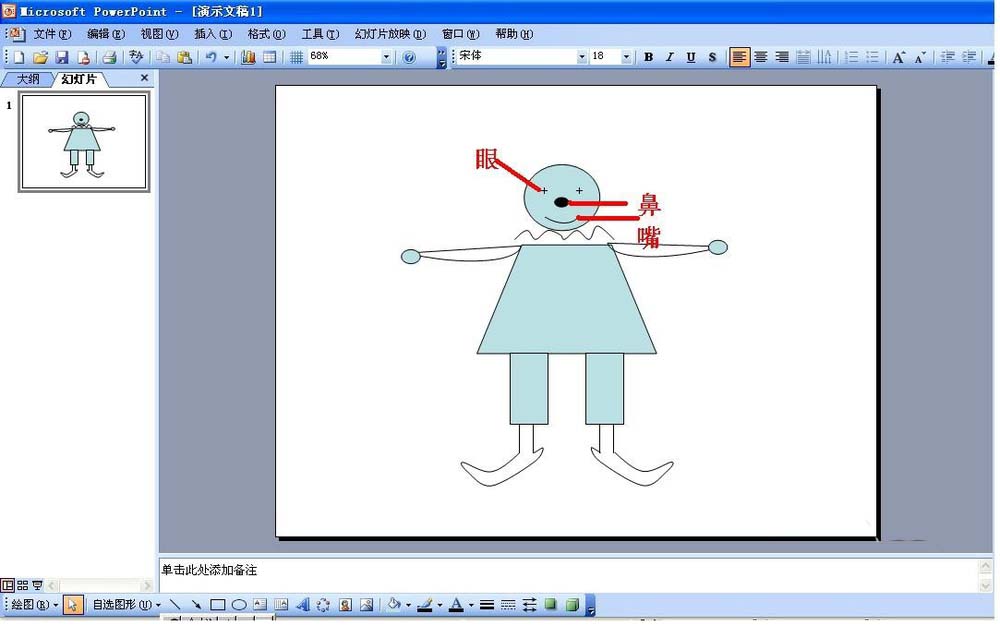
Task: Open the 窗口 menu
Action: click(x=460, y=34)
